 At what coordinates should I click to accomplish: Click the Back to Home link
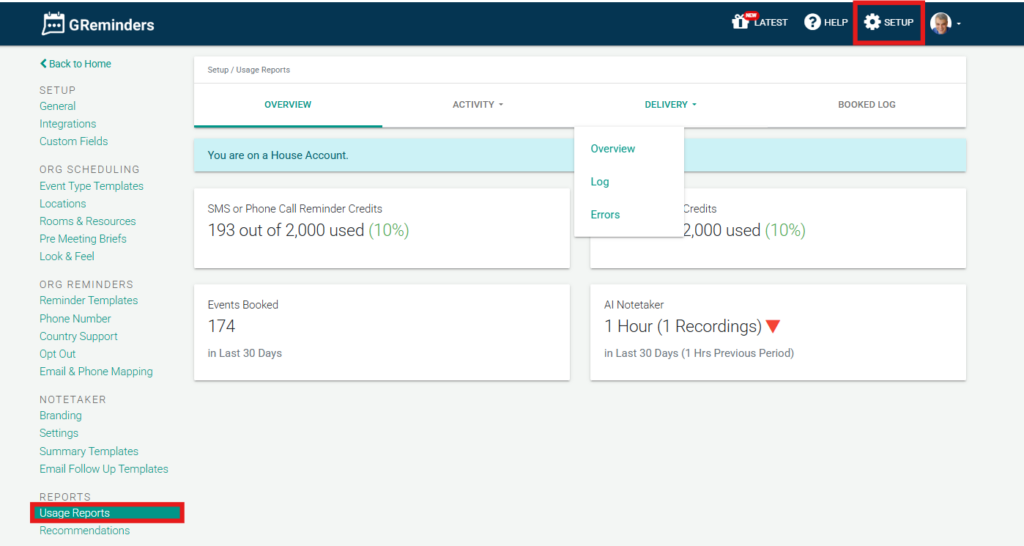(x=75, y=64)
